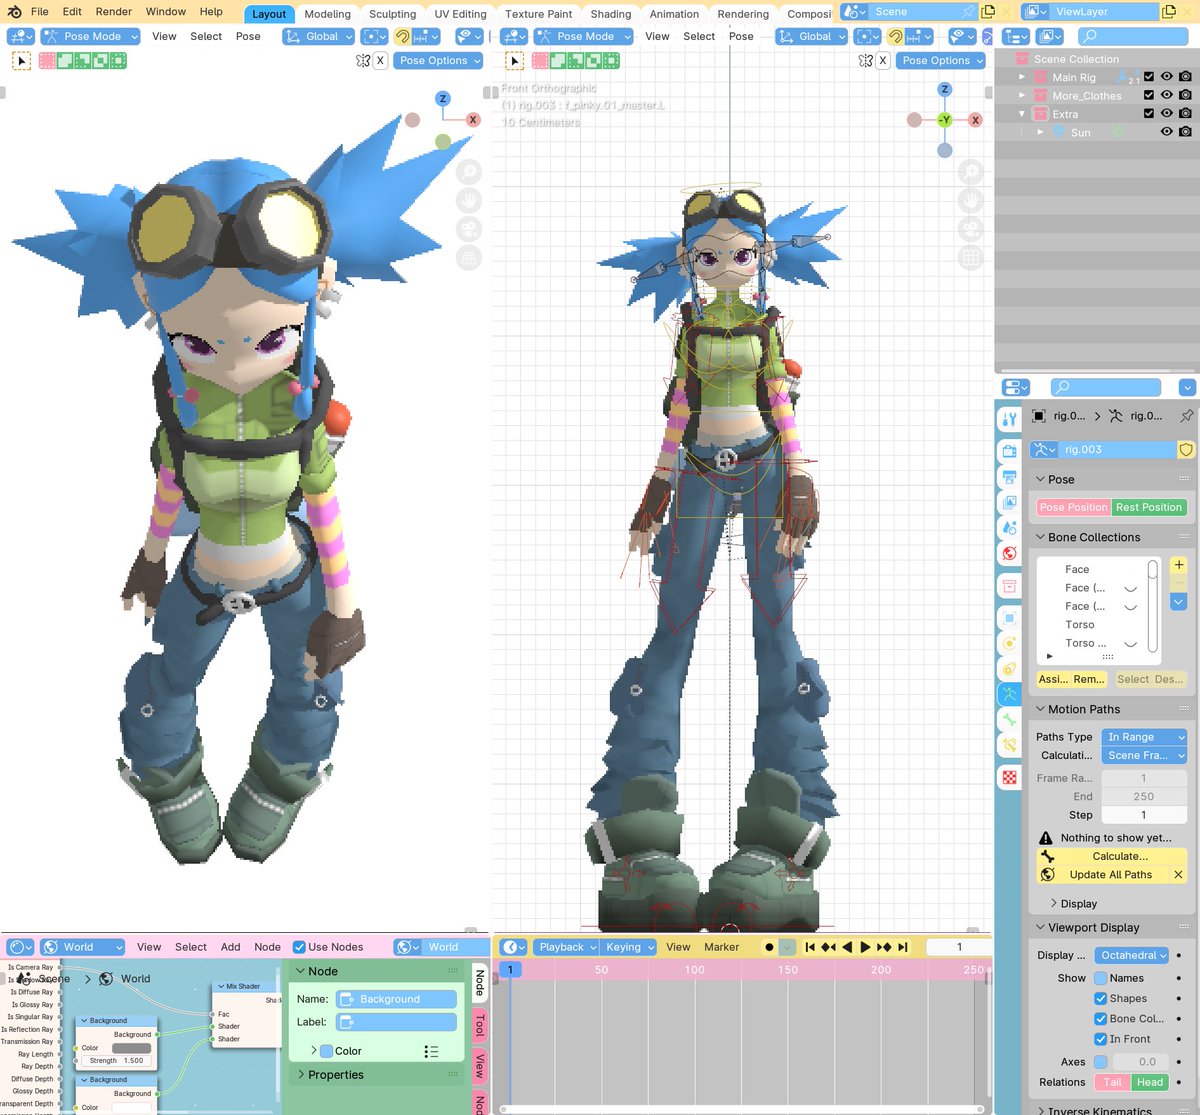The image size is (1200, 1115).
Task: Open the Render properties tab icon
Action: click(x=1009, y=452)
